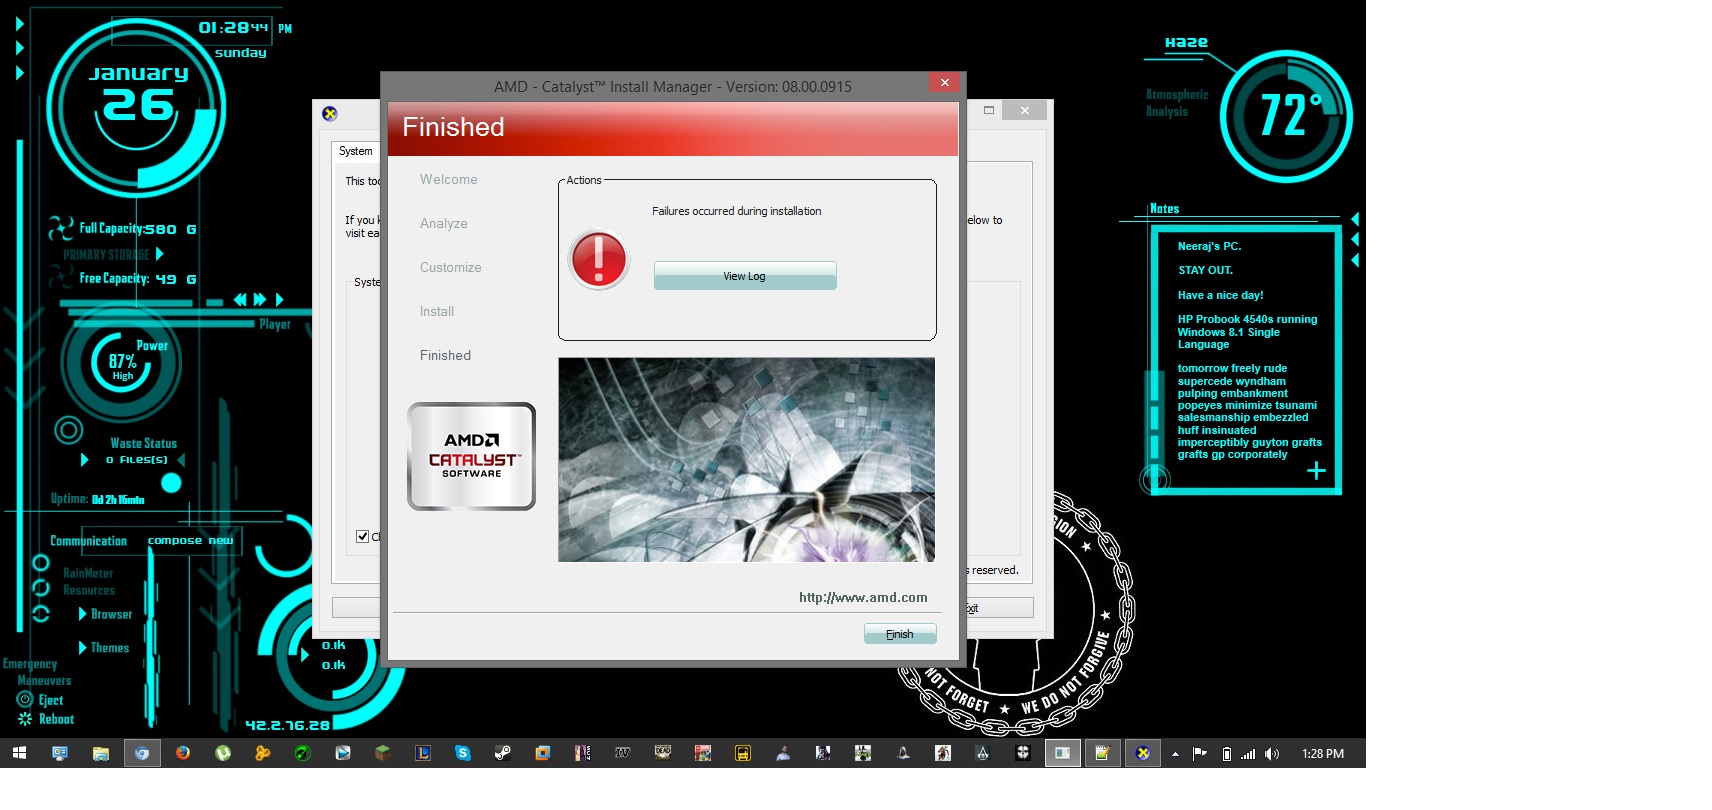This screenshot has height=810, width=1712.
Task: Open the Call of Duty Ghosts skull icon
Action: point(1023,753)
